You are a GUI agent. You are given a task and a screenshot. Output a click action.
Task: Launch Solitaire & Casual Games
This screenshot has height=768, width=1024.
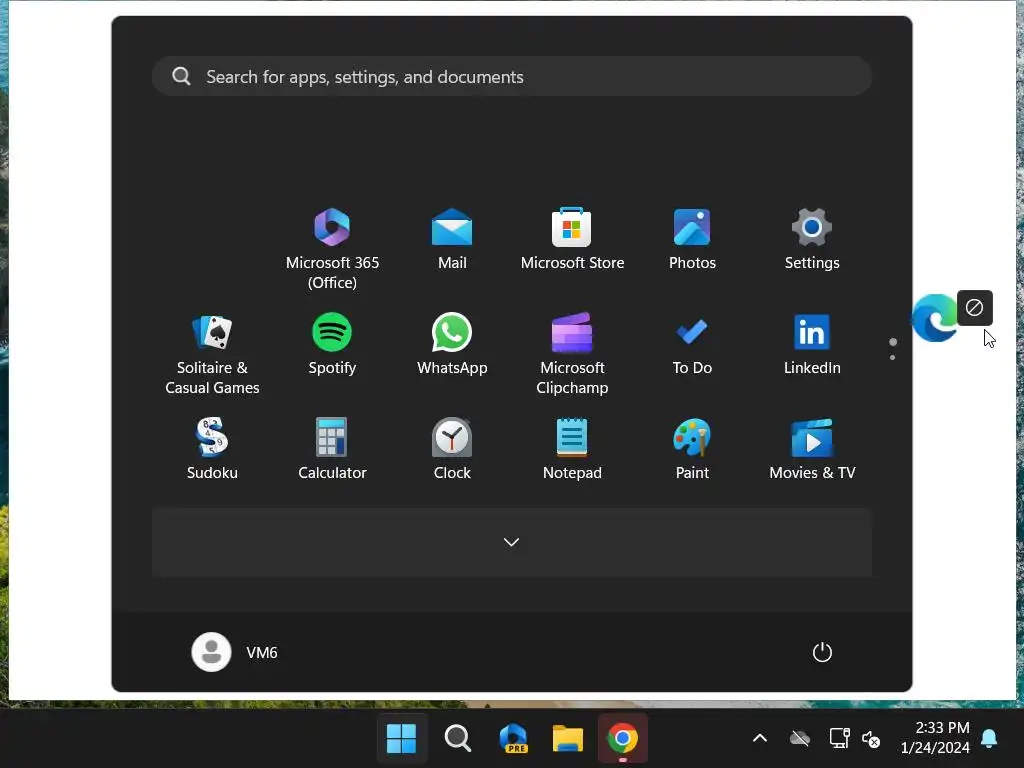coord(212,354)
